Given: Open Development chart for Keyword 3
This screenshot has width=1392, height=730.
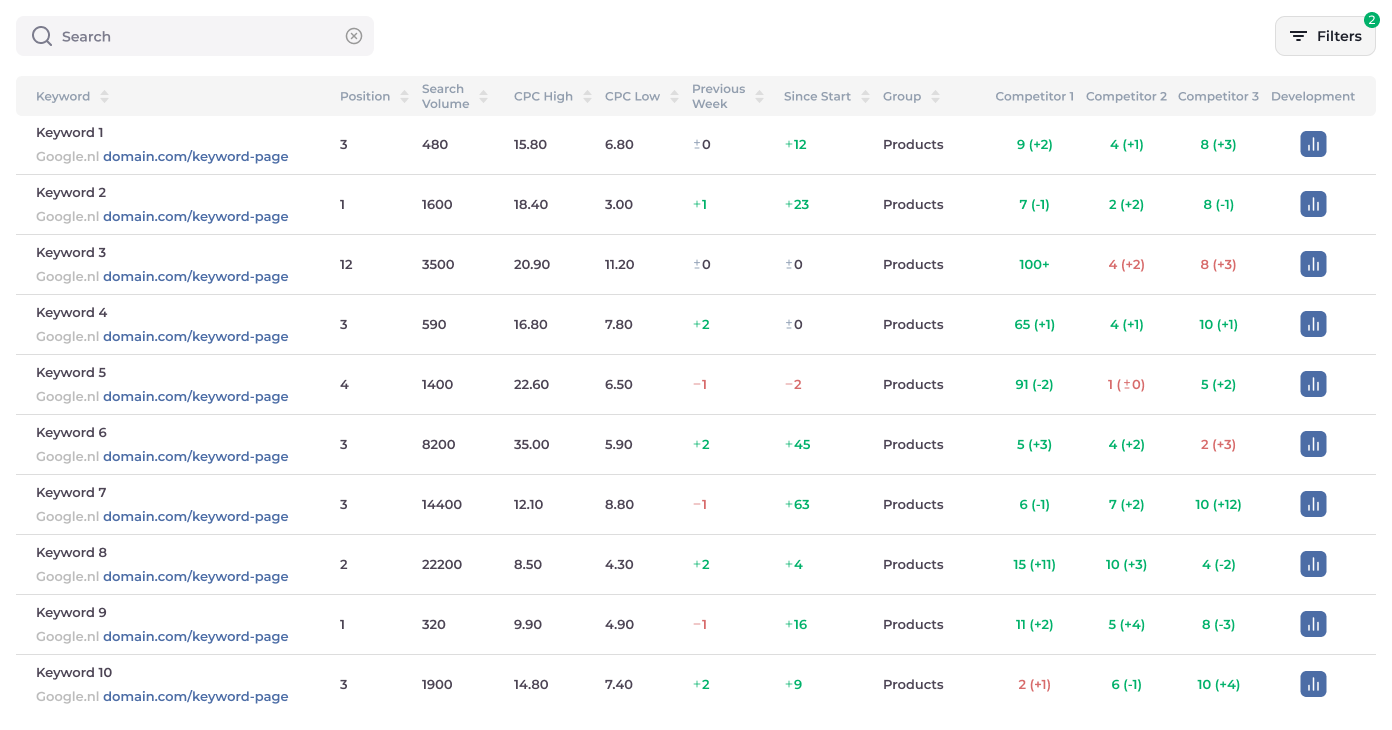Looking at the screenshot, I should (1313, 264).
